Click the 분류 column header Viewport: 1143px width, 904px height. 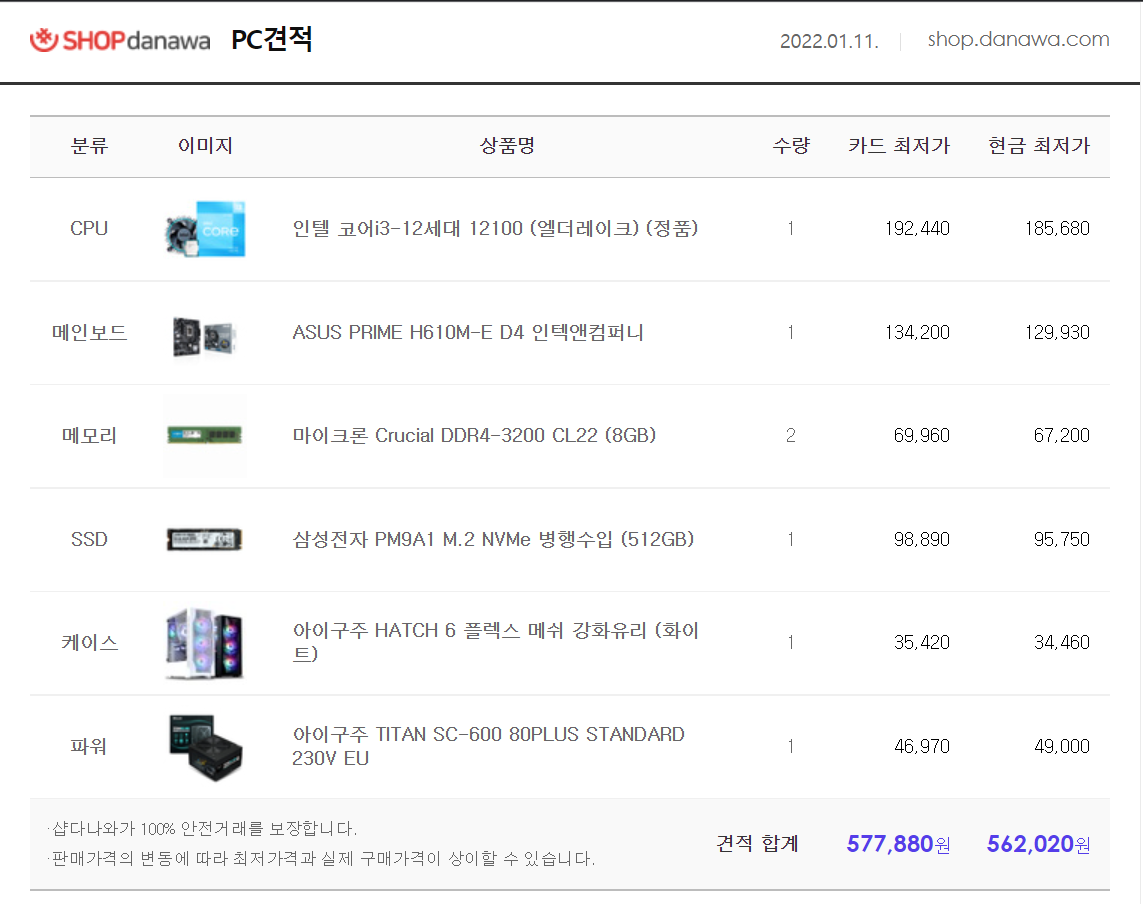[89, 146]
